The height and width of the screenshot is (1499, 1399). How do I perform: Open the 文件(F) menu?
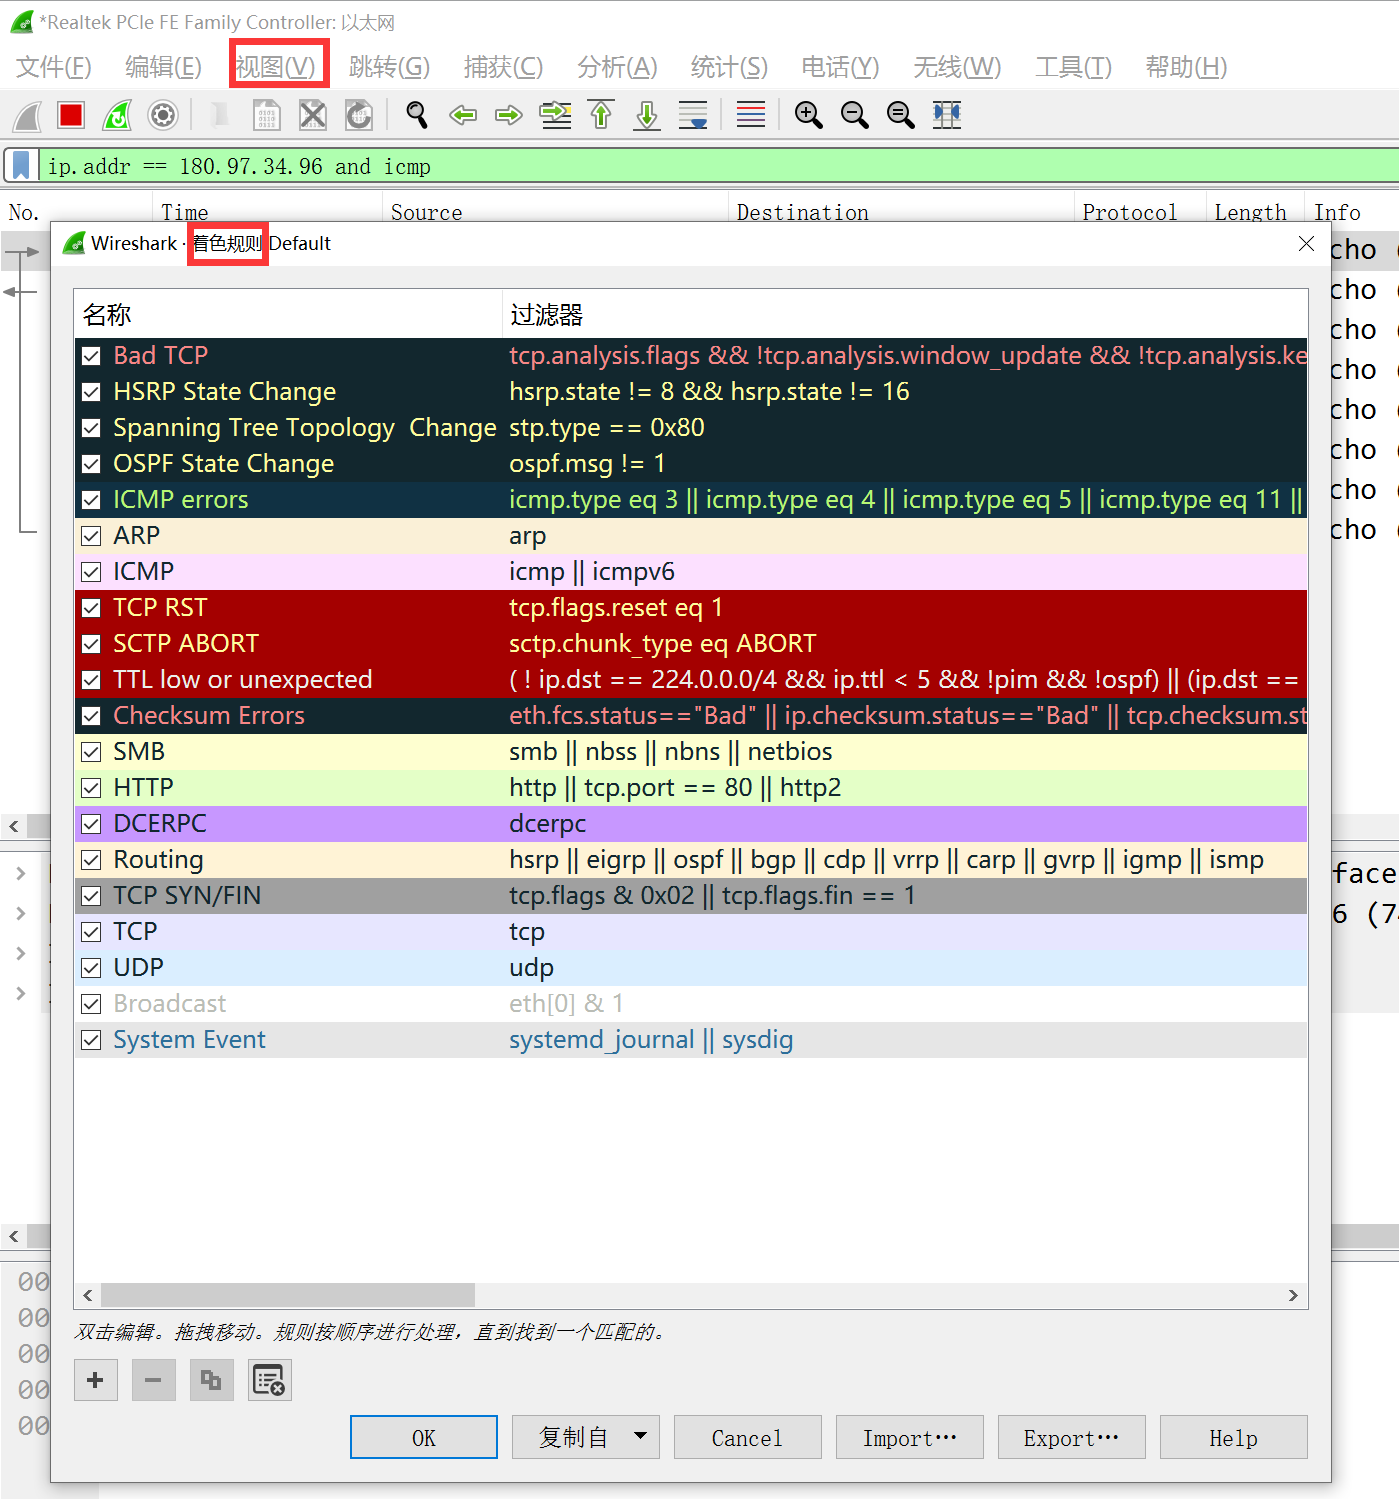(x=54, y=67)
